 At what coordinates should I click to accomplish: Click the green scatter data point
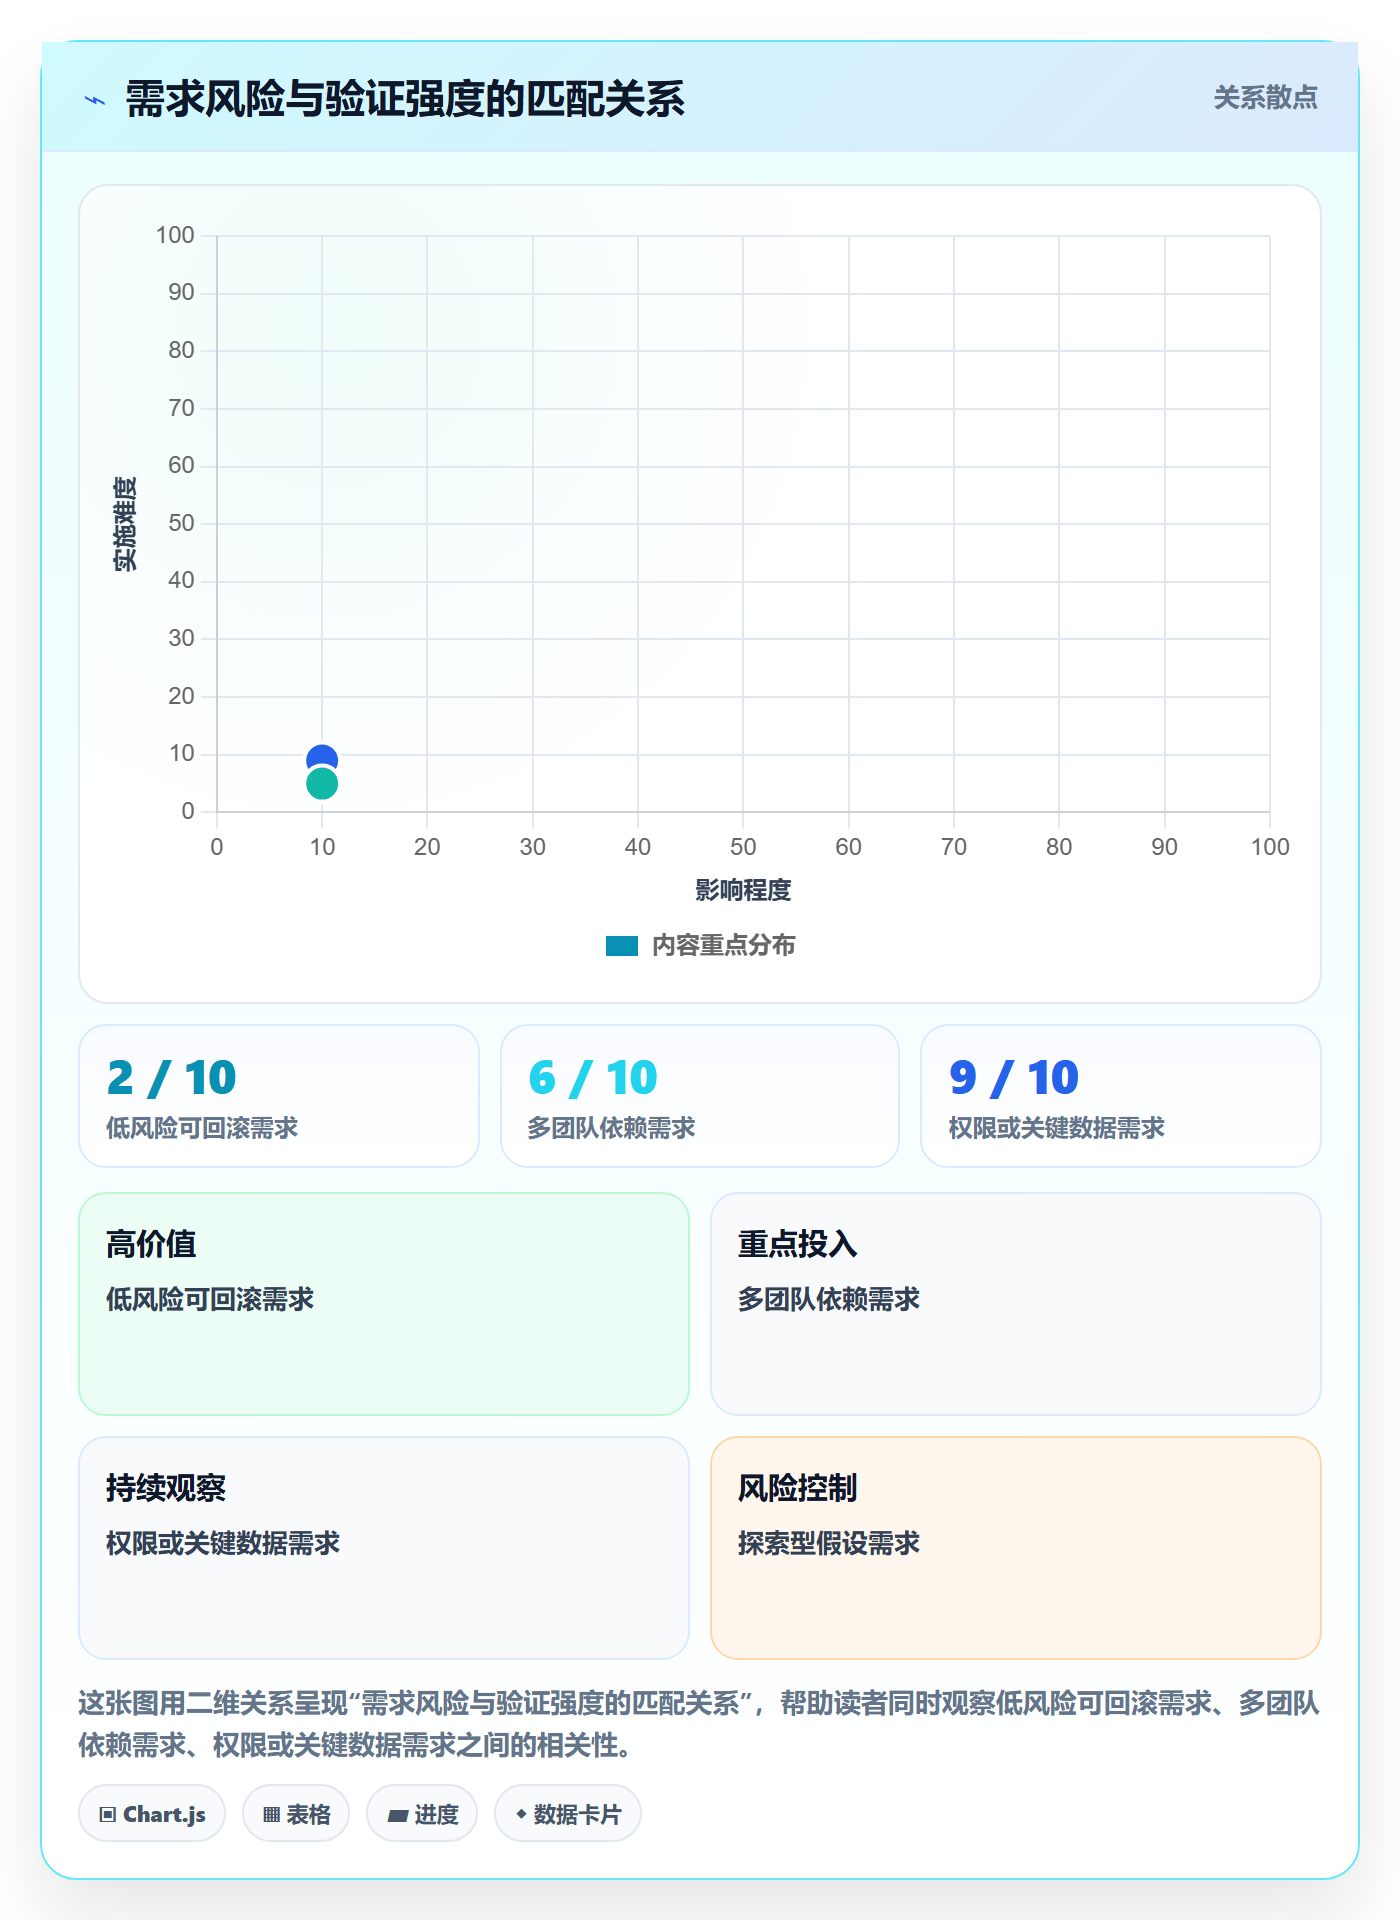point(322,784)
